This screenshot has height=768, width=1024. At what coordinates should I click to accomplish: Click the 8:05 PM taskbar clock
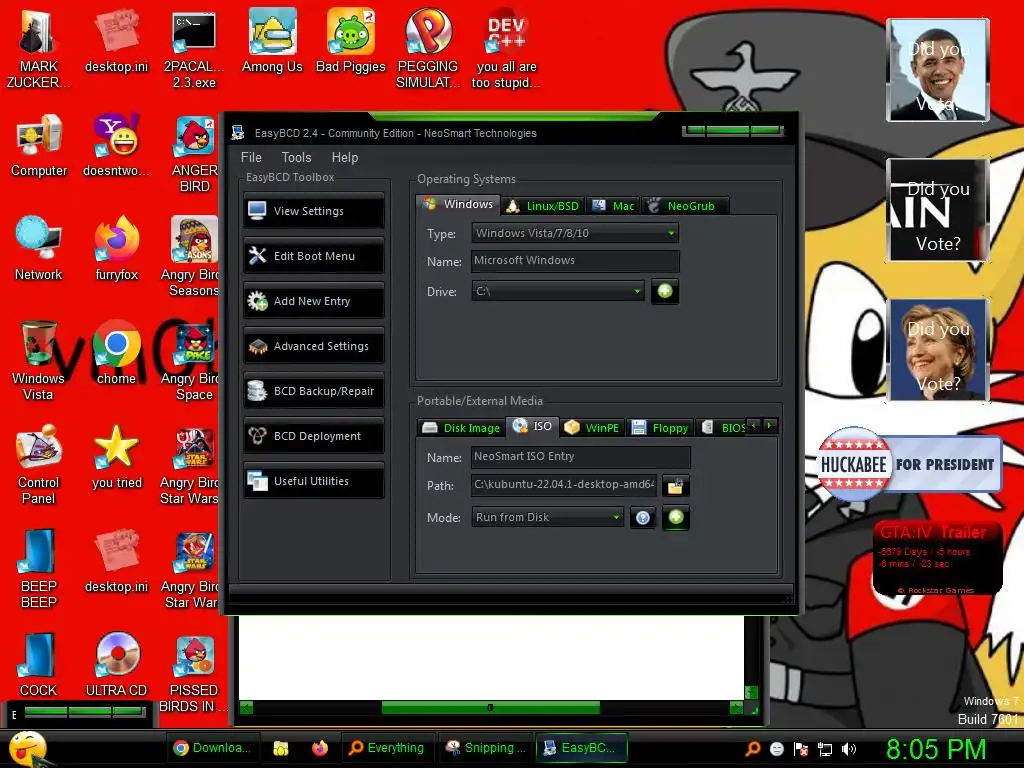pos(936,749)
